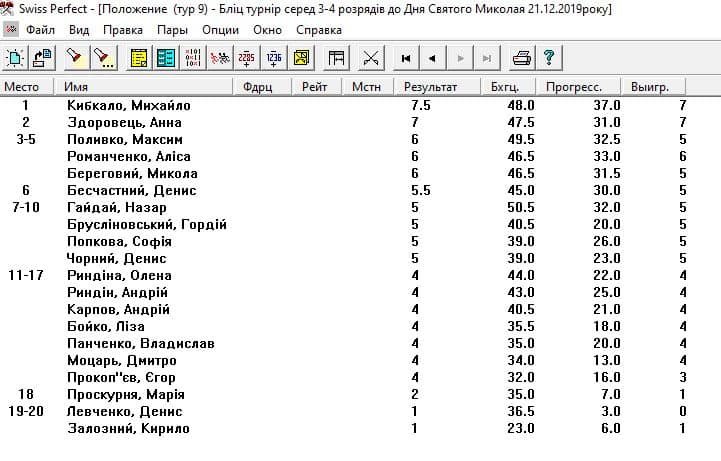Screen dimensions: 721x461
Task: Go to previous round arrow
Action: tap(432, 58)
